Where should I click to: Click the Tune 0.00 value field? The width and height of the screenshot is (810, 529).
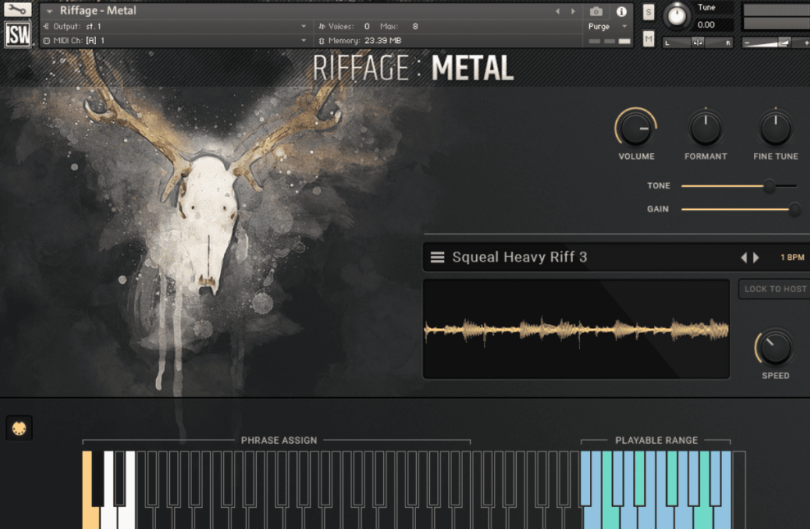(706, 25)
